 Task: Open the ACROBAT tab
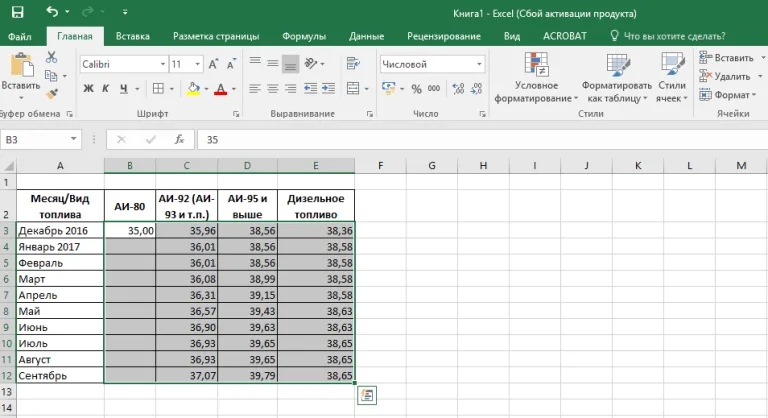coord(565,36)
